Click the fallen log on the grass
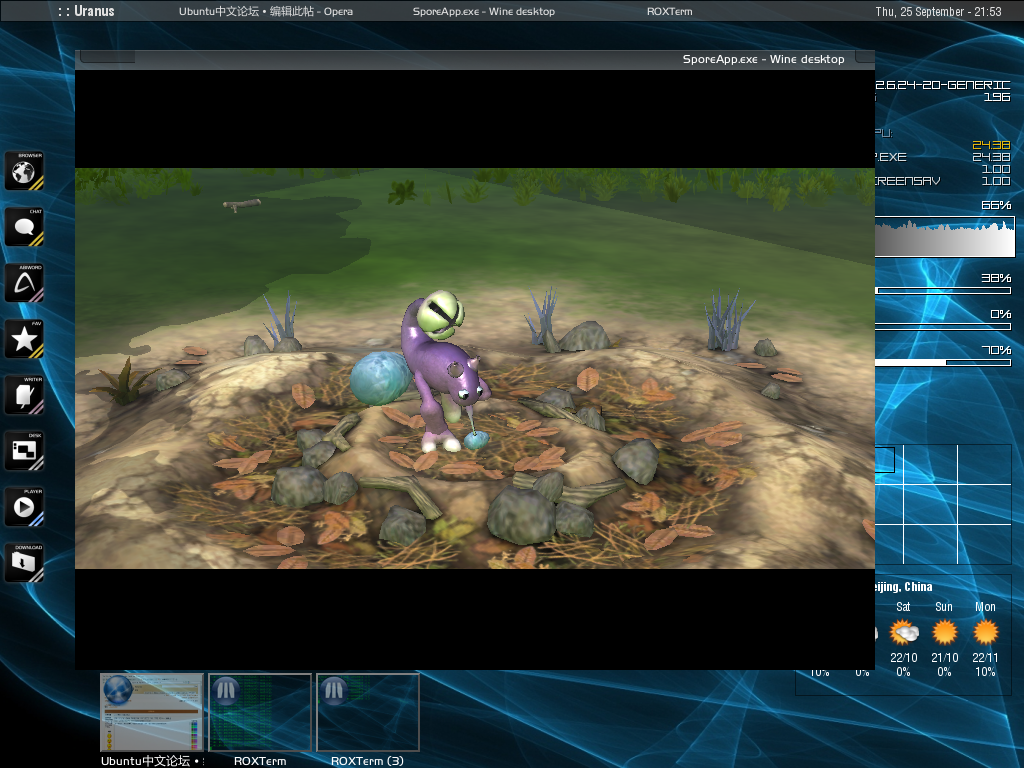This screenshot has height=768, width=1024. click(242, 205)
